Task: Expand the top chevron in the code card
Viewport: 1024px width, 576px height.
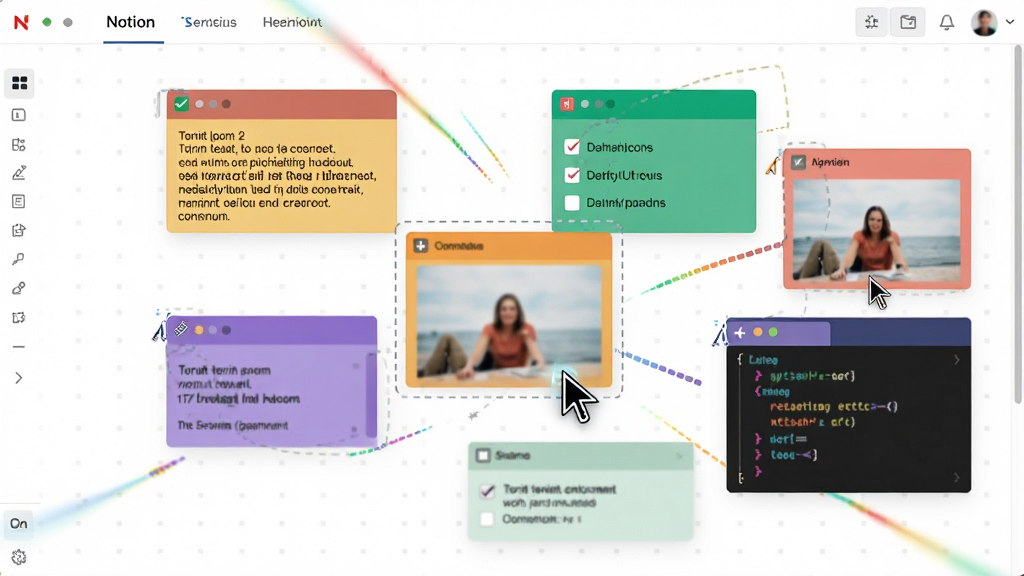Action: coord(957,360)
